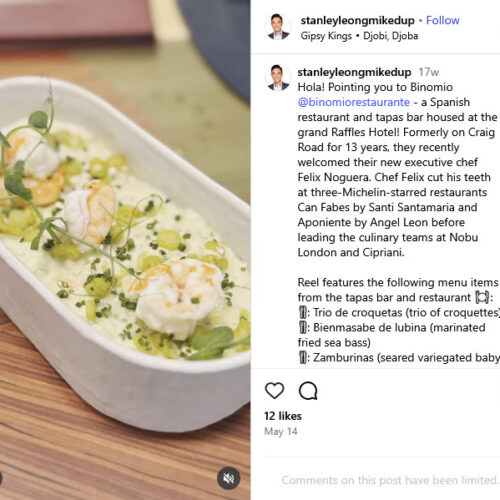The height and width of the screenshot is (500, 500).
Task: Follow stanleyleongmikedup
Action: point(443,20)
